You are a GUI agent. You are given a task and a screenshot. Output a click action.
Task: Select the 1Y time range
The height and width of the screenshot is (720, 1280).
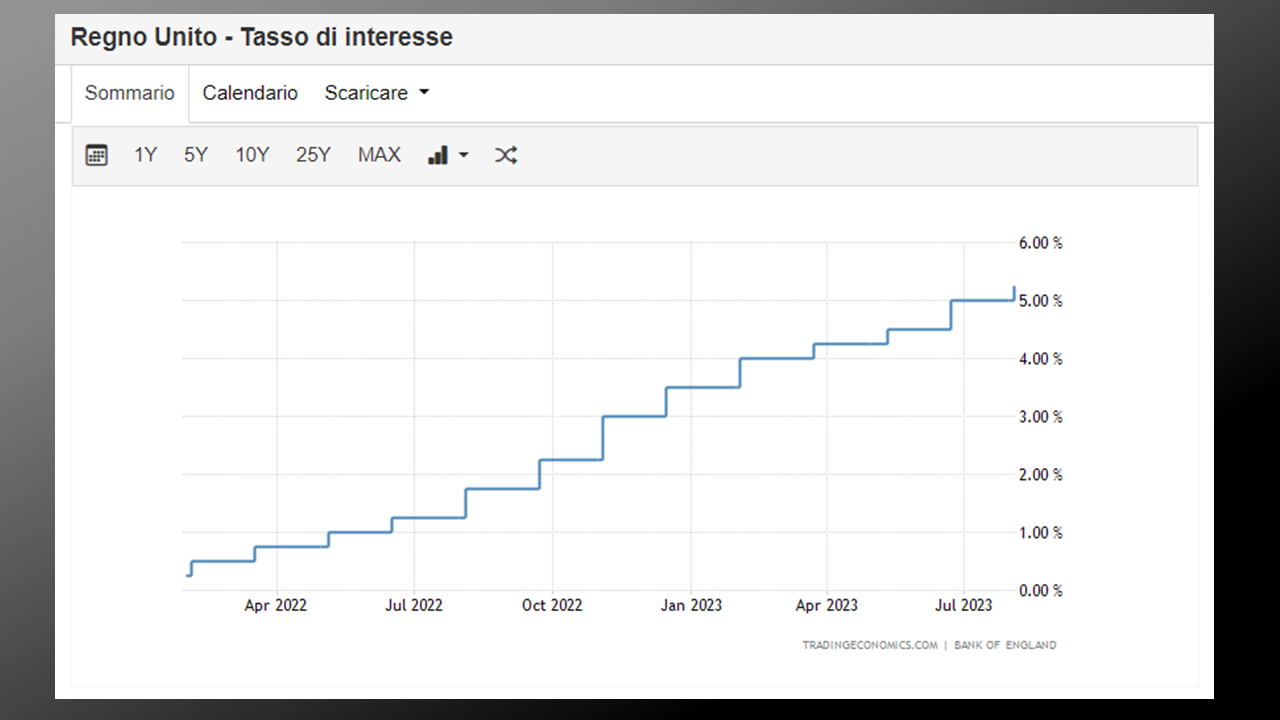146,155
